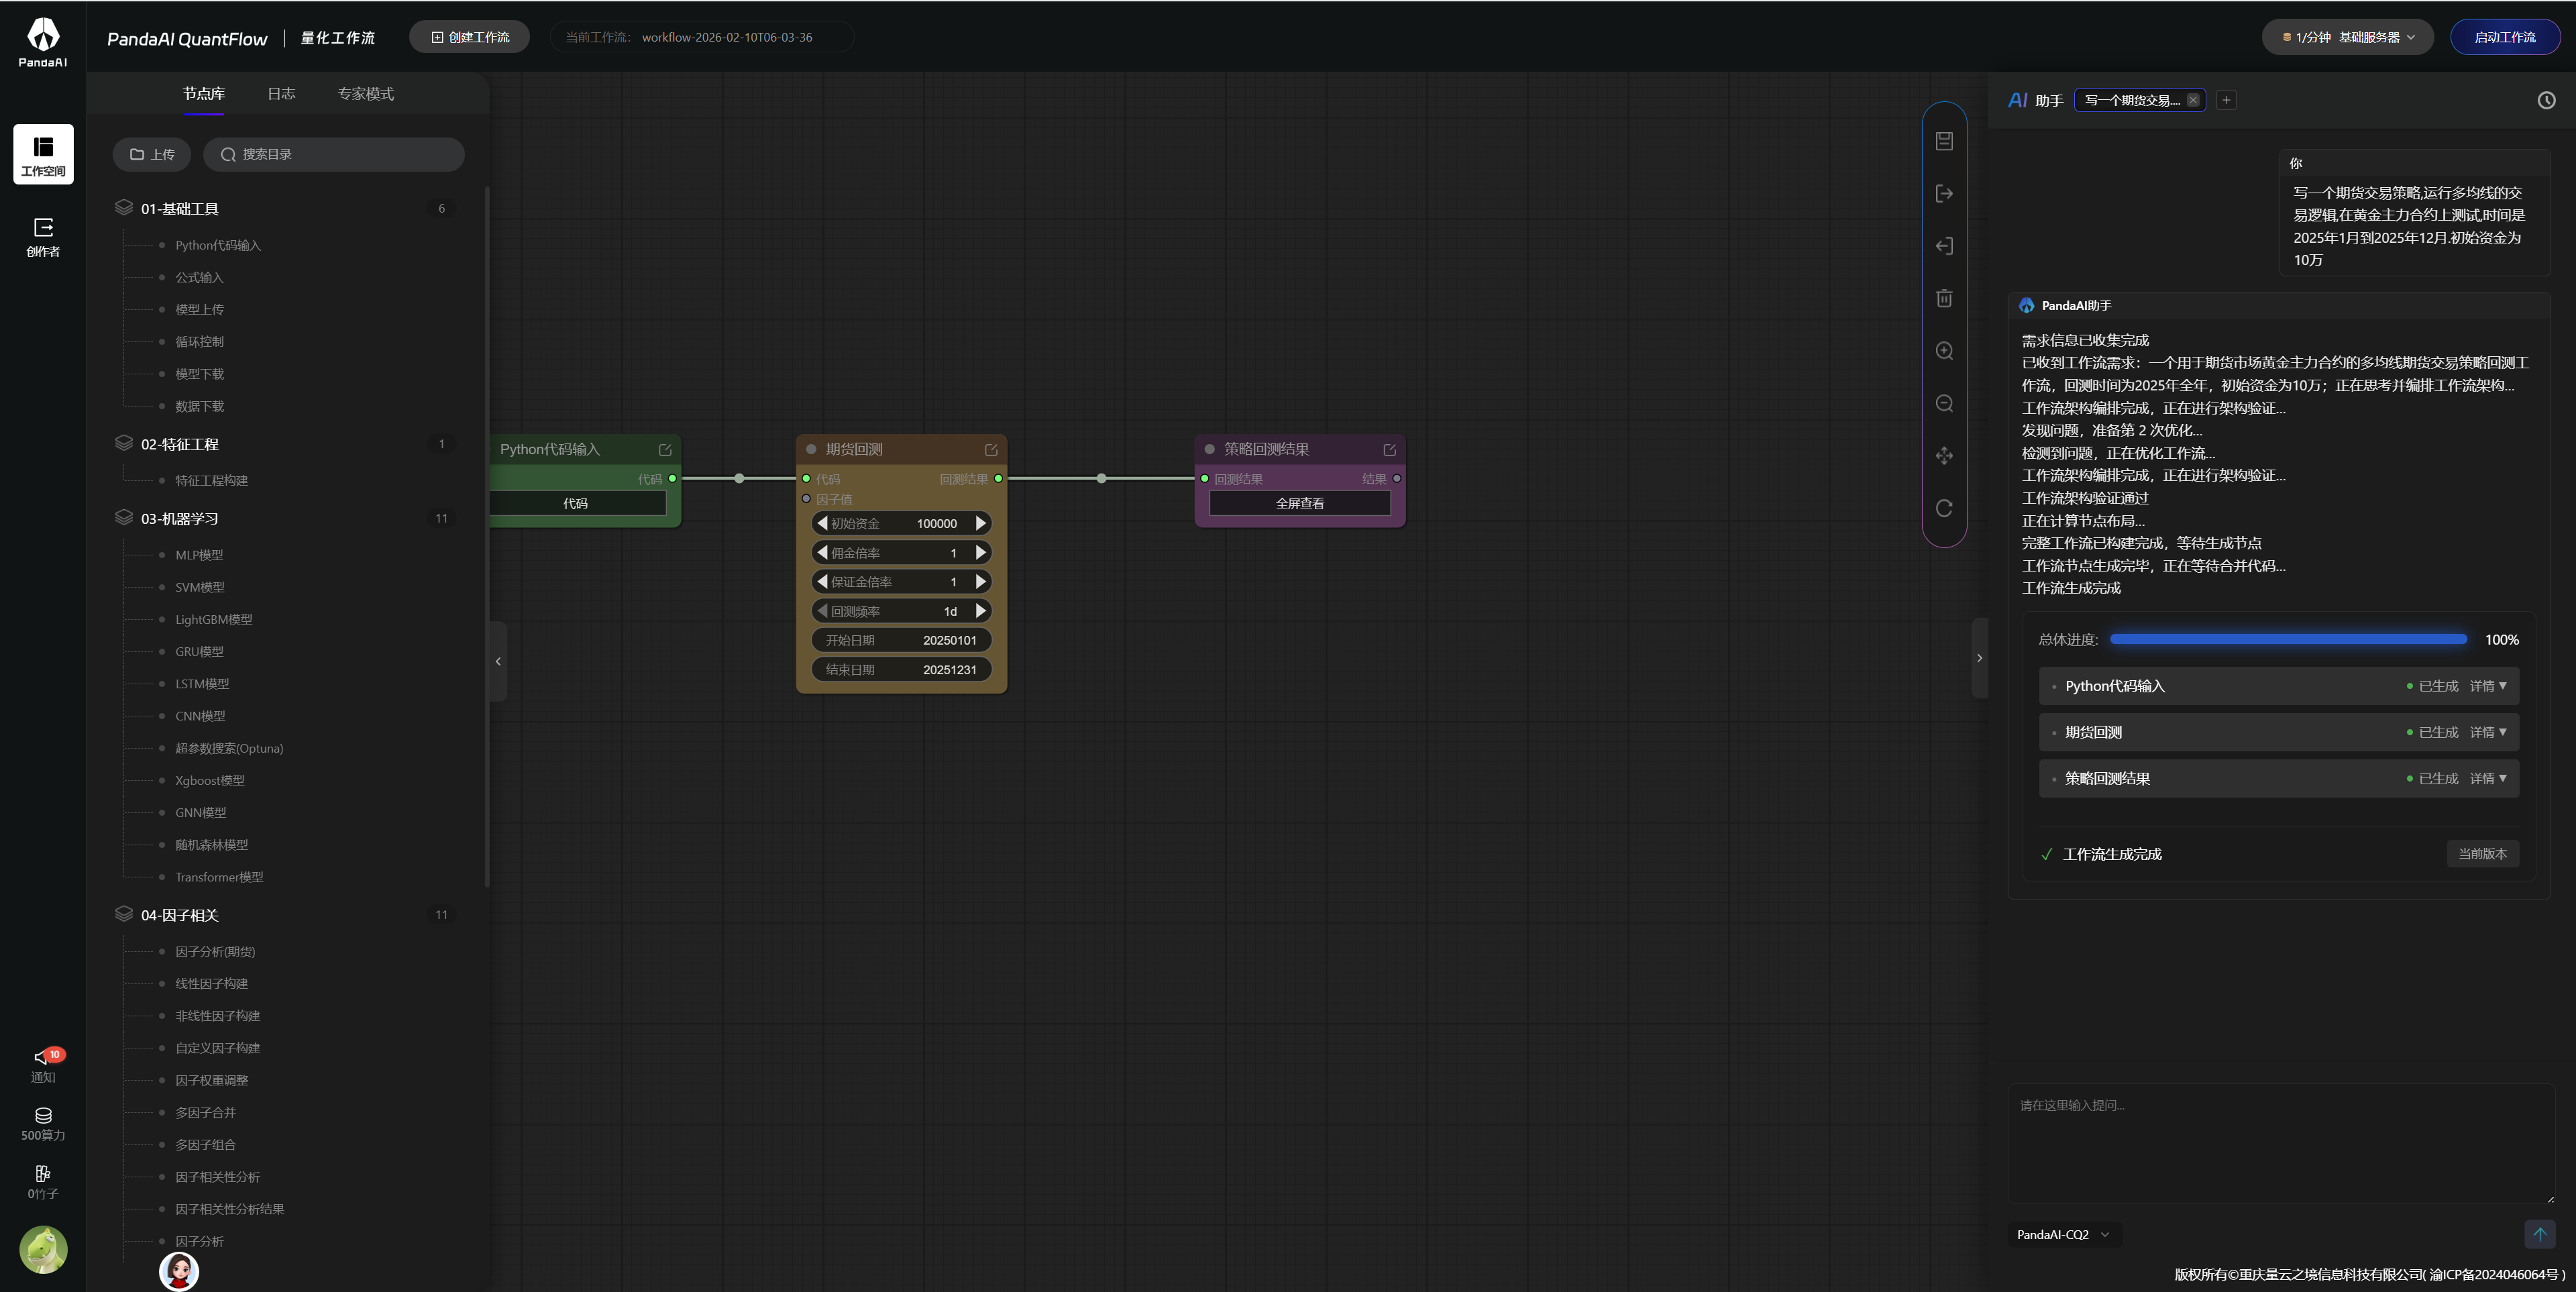Click the 当前版本 button
This screenshot has height=1292, width=2576.
click(2482, 853)
